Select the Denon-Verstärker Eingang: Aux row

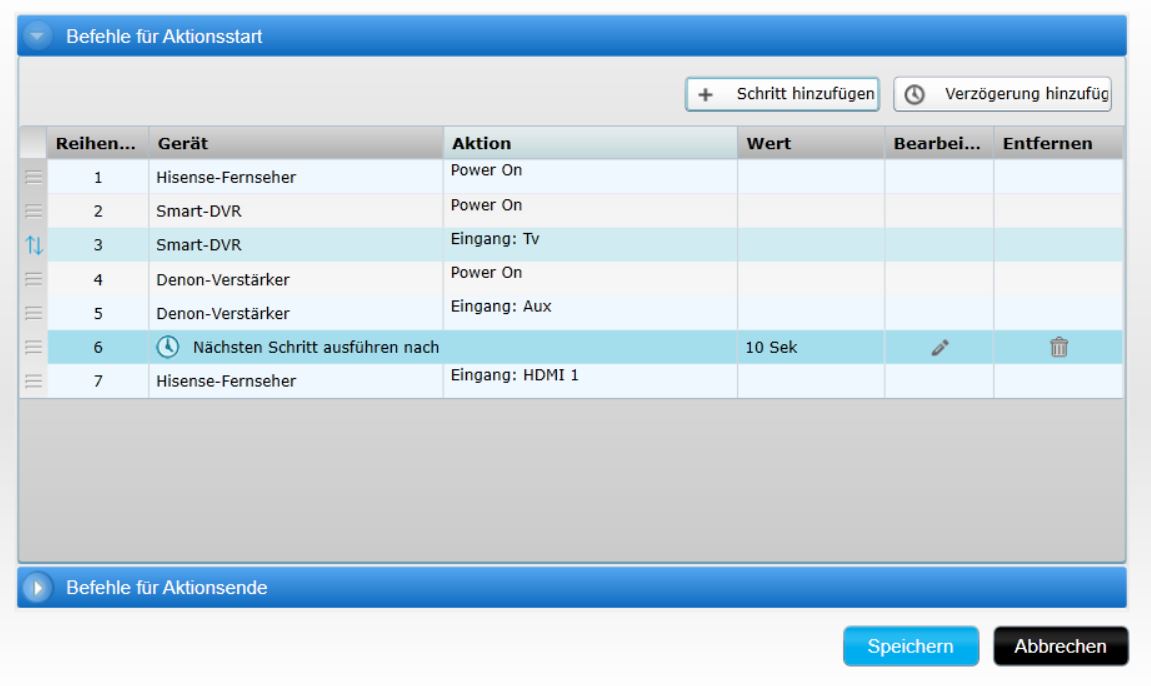(295, 313)
